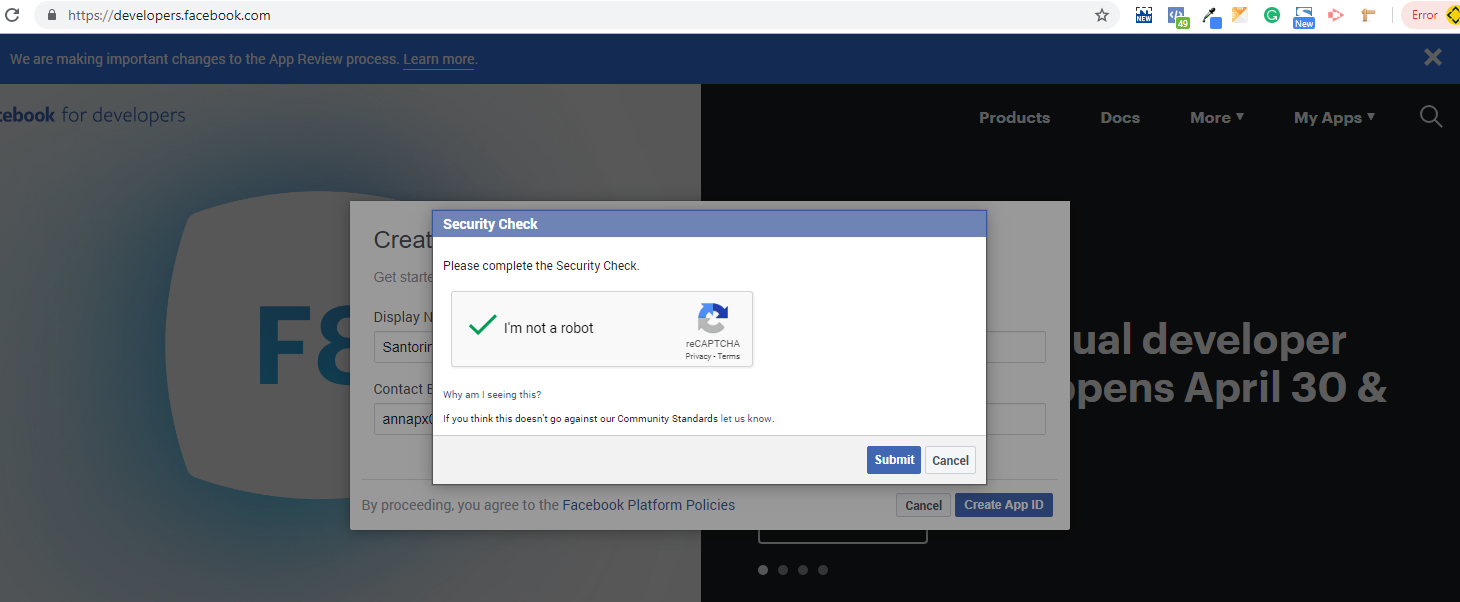Open the dashed-frame NEW extension icon

point(1144,15)
